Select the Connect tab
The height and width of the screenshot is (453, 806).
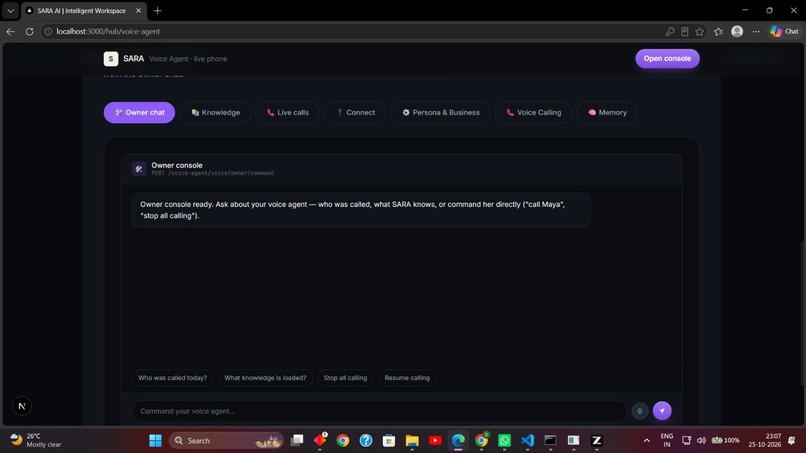[x=355, y=113]
